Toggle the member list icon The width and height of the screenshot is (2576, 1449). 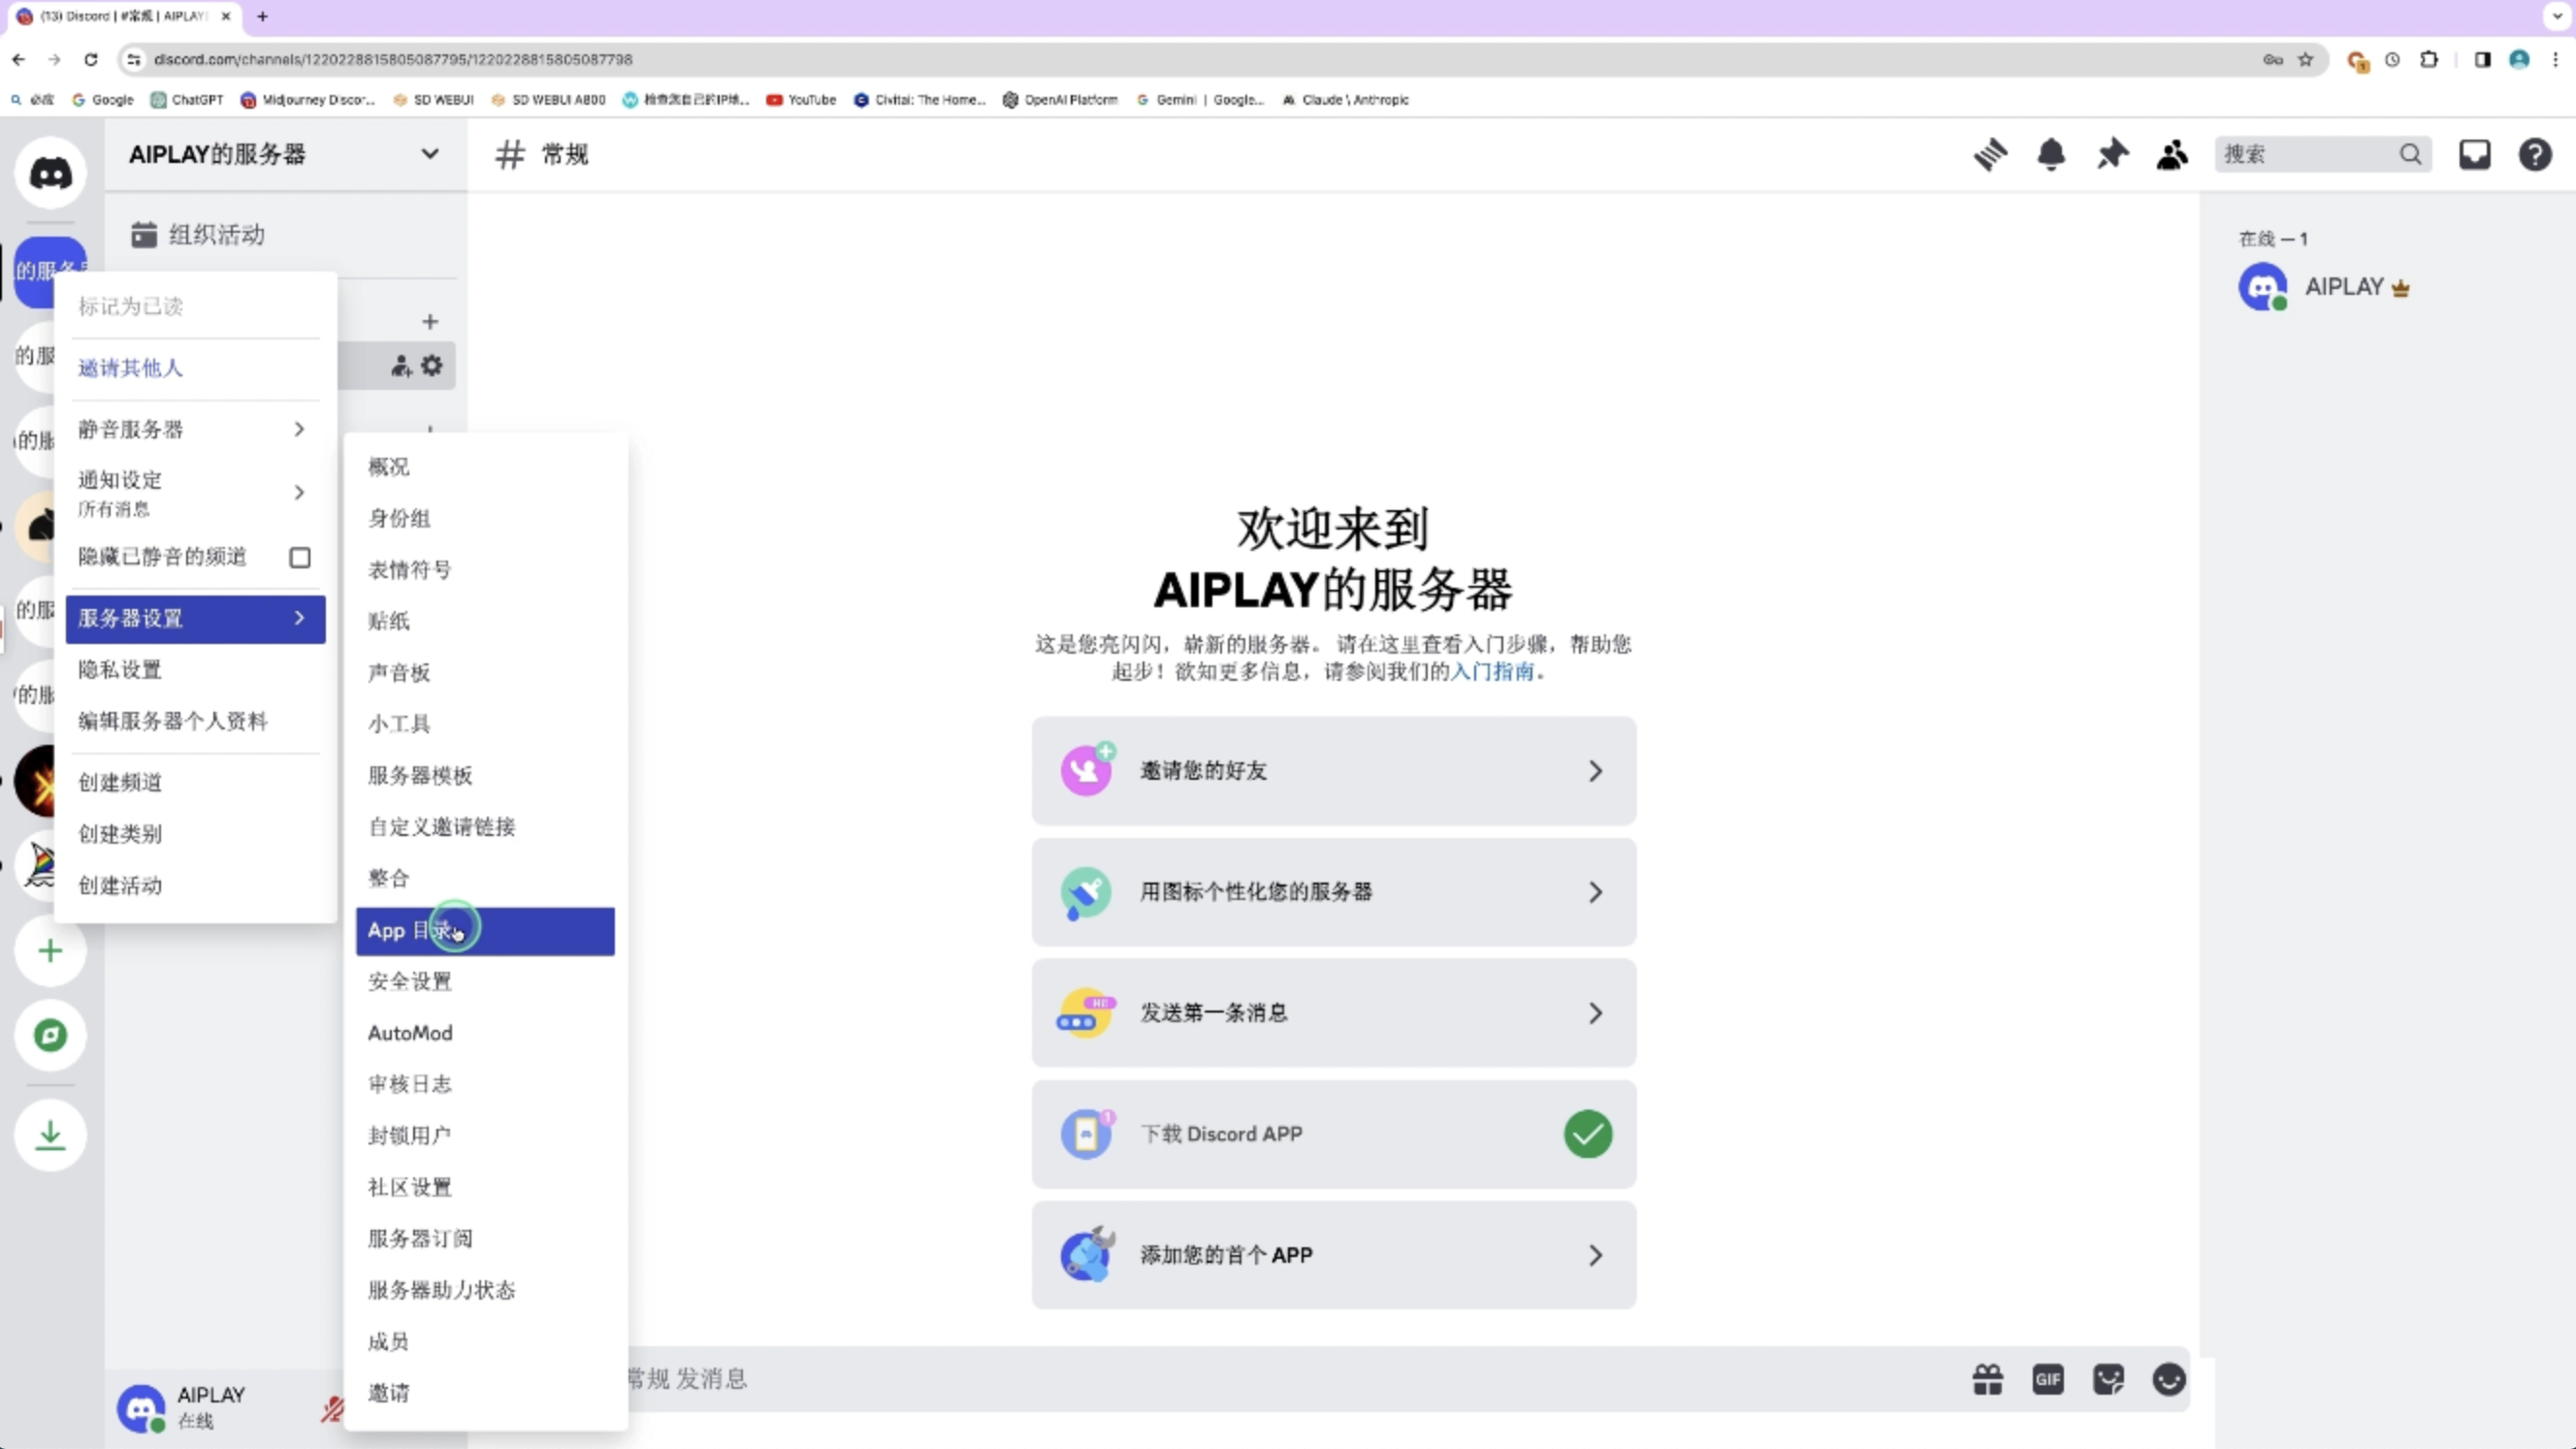click(x=2172, y=154)
